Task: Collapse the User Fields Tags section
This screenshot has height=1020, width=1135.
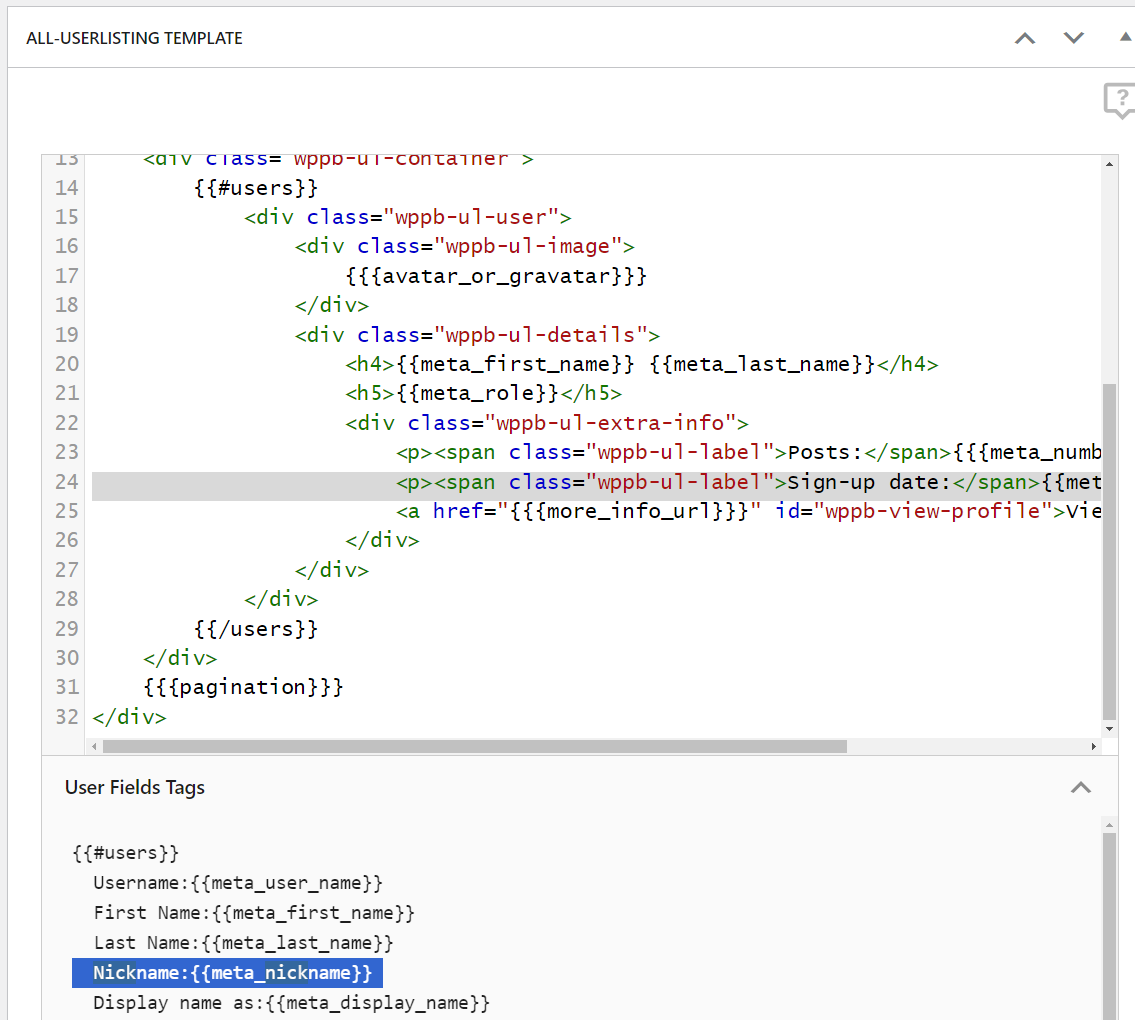Action: pos(1081,788)
